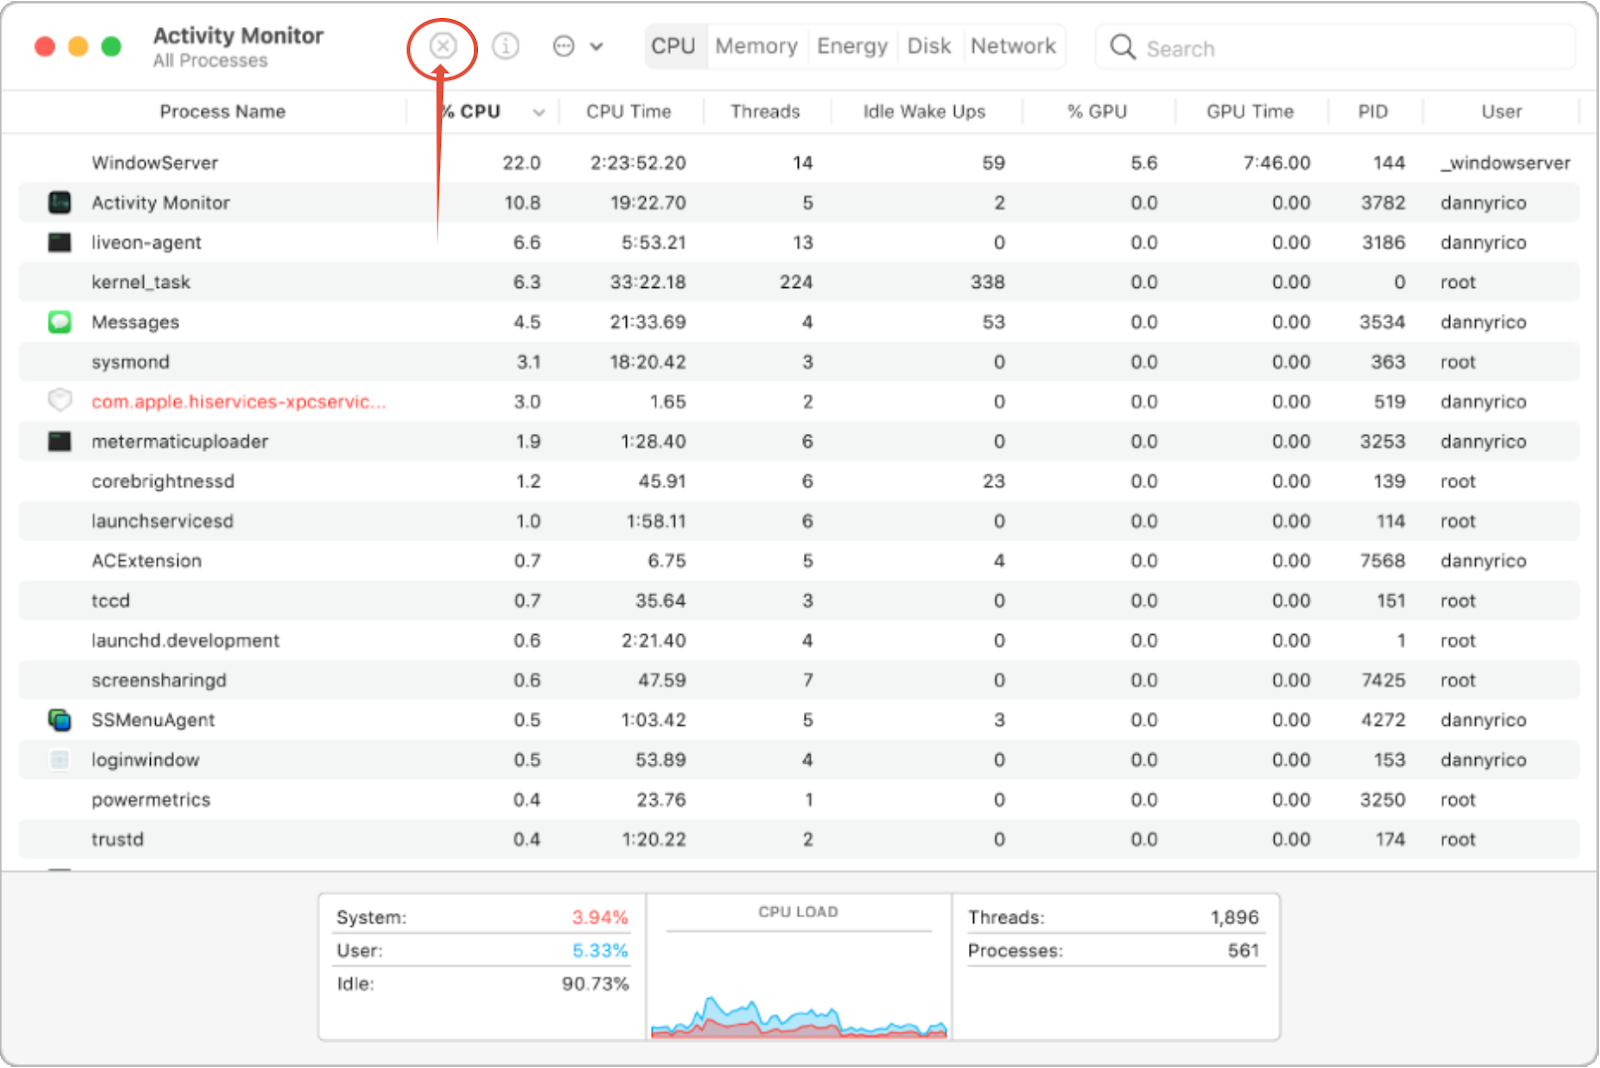
Task: Select the screensharingd process
Action: (x=799, y=680)
